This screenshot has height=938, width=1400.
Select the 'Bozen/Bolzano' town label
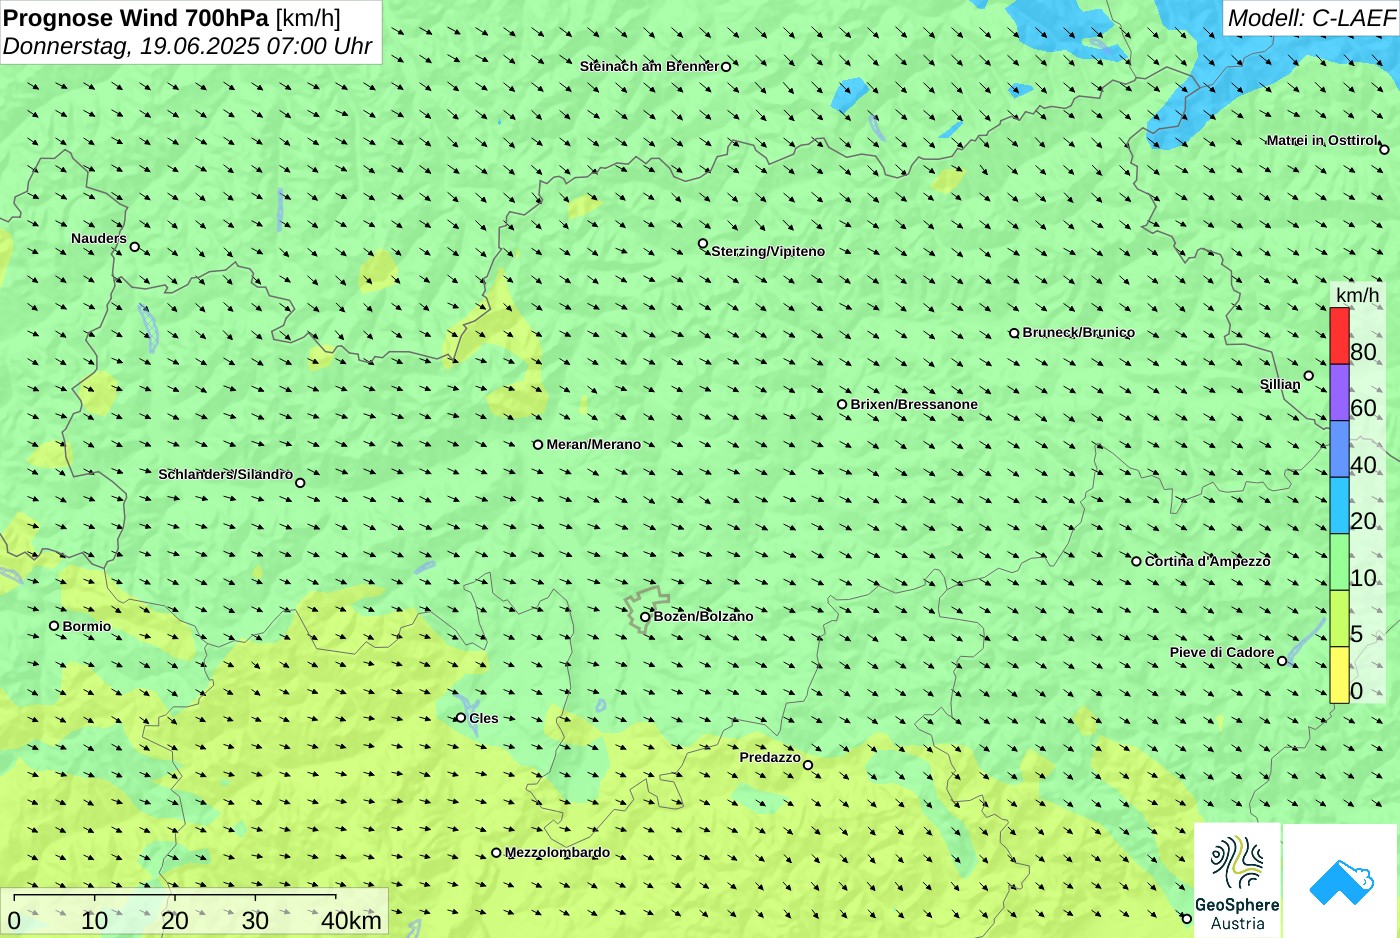tap(703, 616)
